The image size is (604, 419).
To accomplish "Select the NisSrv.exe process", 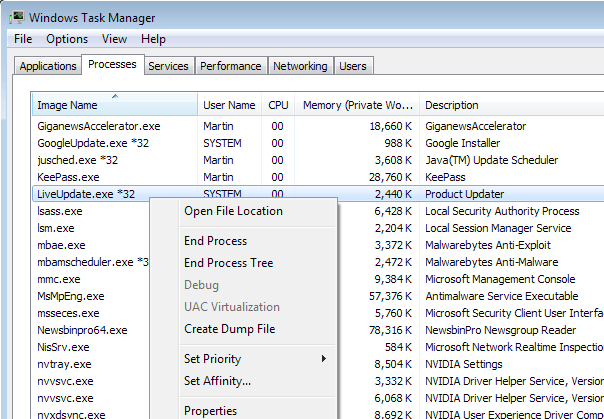I will [63, 347].
